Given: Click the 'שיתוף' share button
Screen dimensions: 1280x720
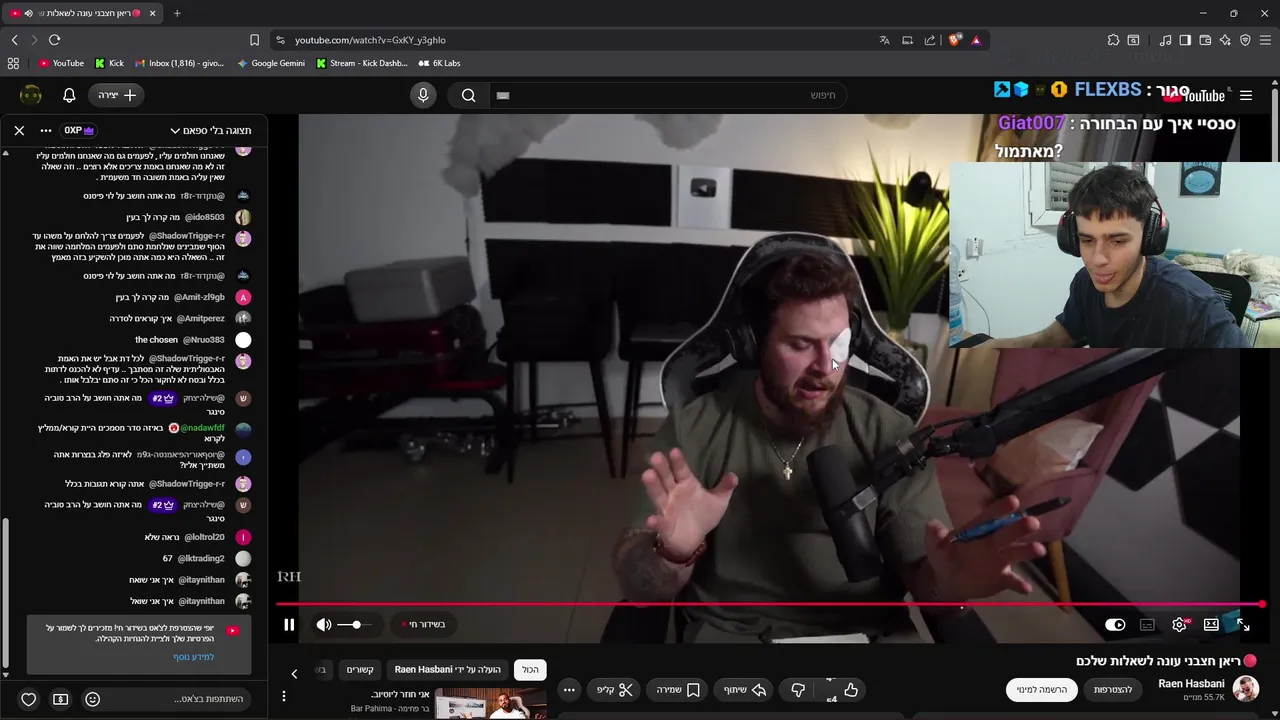Looking at the screenshot, I should pyautogui.click(x=744, y=690).
